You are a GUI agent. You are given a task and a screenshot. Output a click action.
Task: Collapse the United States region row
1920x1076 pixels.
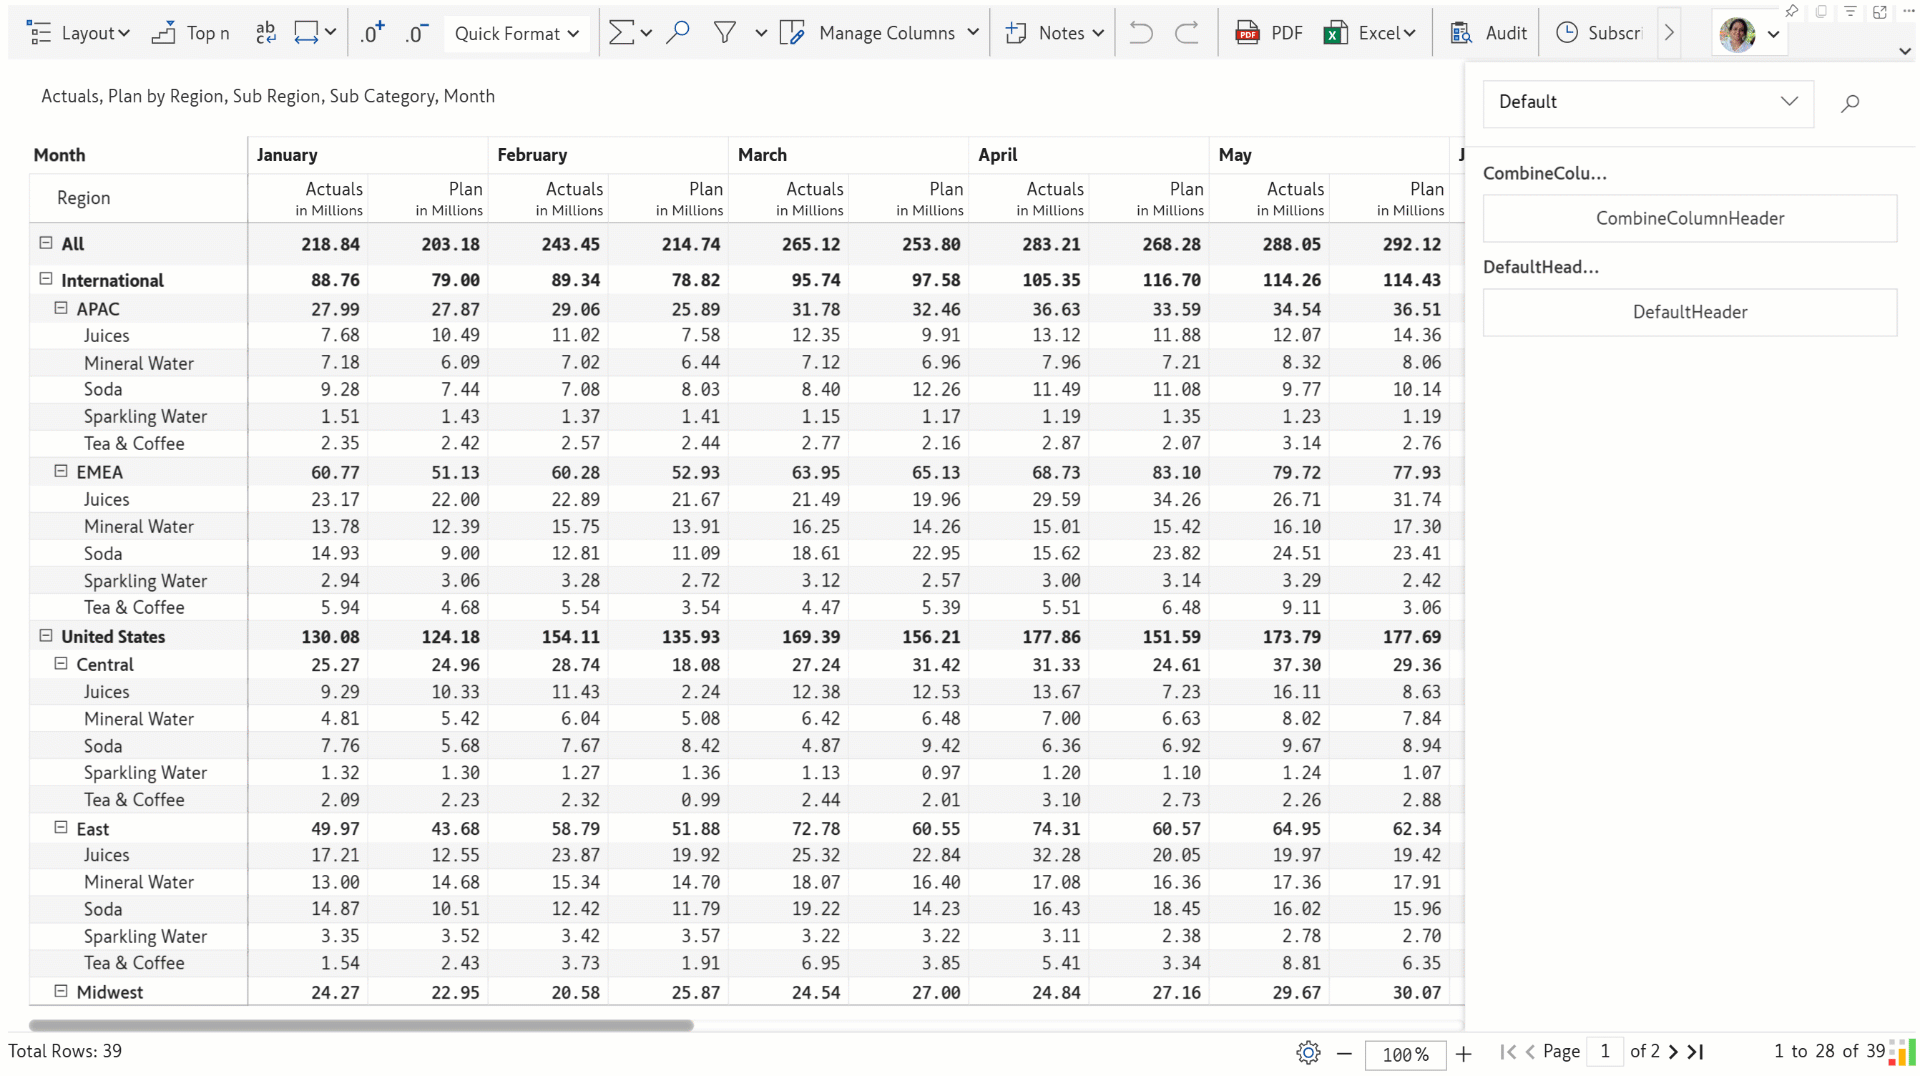coord(46,635)
